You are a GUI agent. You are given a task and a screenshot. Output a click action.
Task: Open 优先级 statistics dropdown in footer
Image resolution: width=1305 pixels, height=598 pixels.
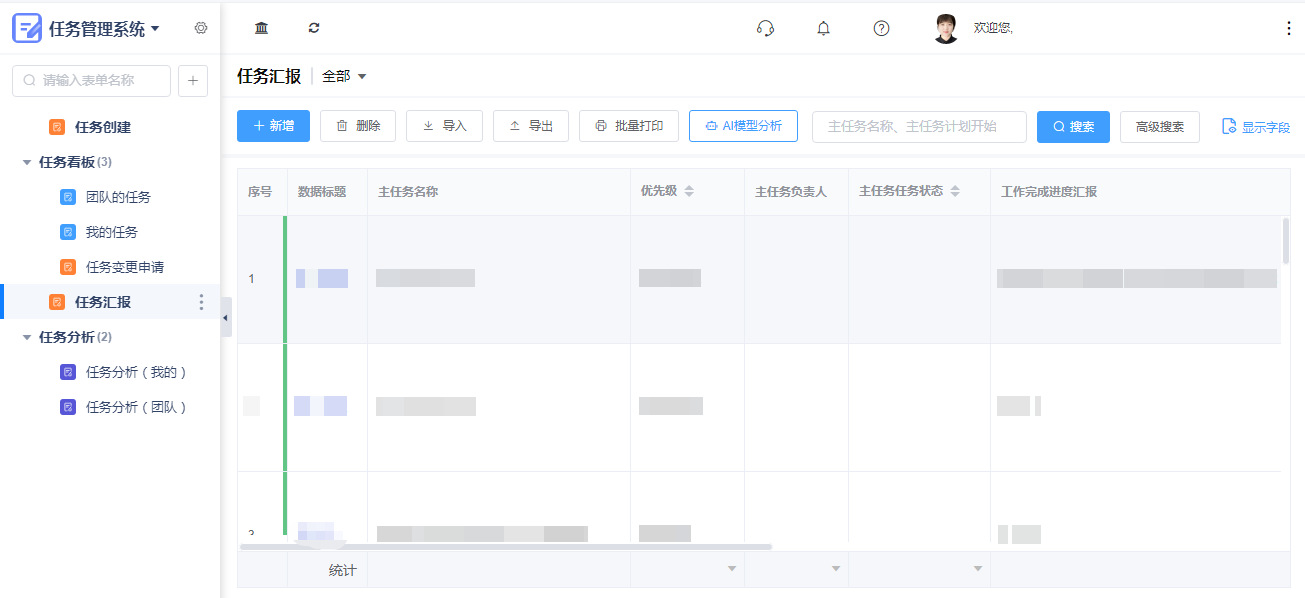pos(731,569)
